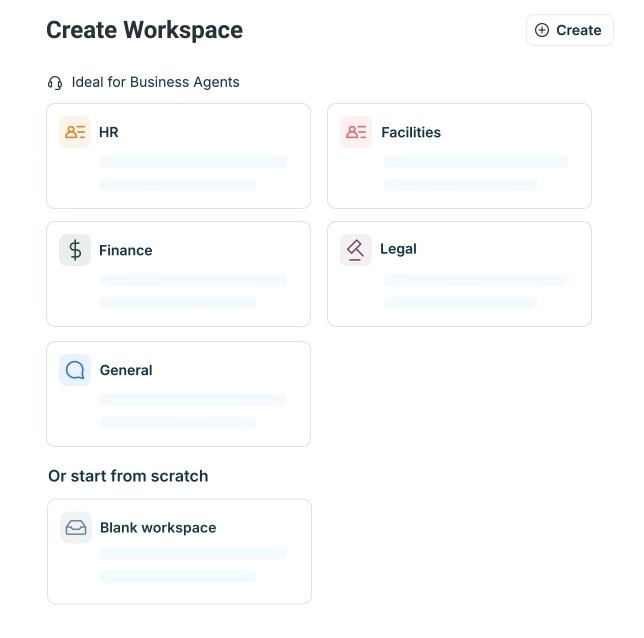This screenshot has height=638, width=644.
Task: Choose the General template title
Action: click(126, 370)
